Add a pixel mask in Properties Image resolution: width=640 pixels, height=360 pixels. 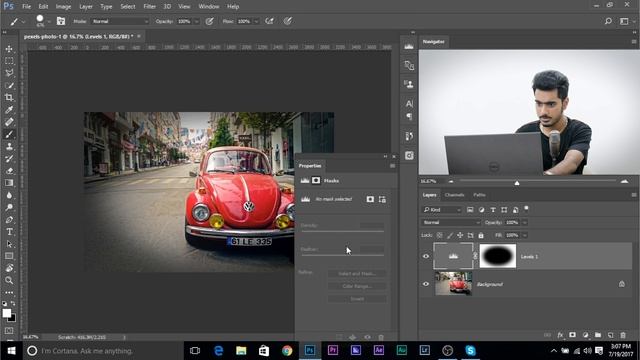point(370,199)
